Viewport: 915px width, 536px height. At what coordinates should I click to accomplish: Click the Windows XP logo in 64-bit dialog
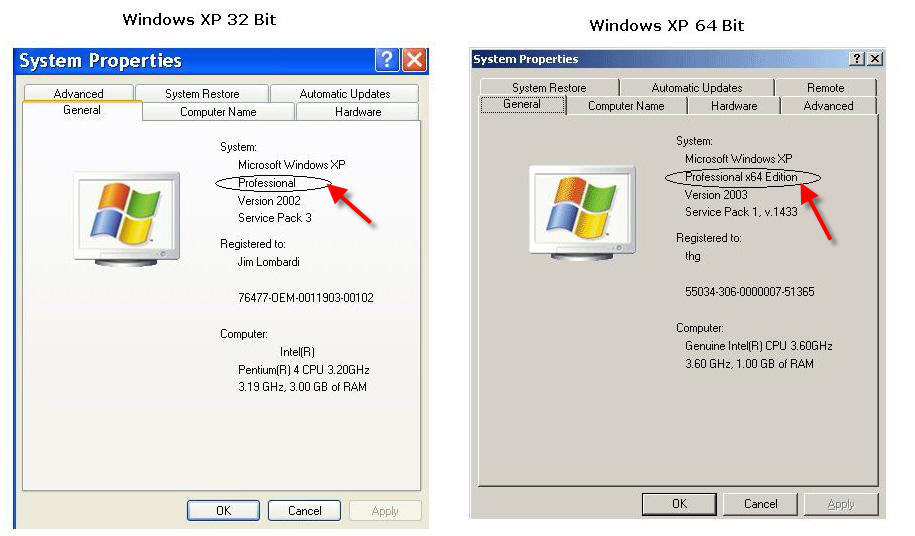(582, 213)
